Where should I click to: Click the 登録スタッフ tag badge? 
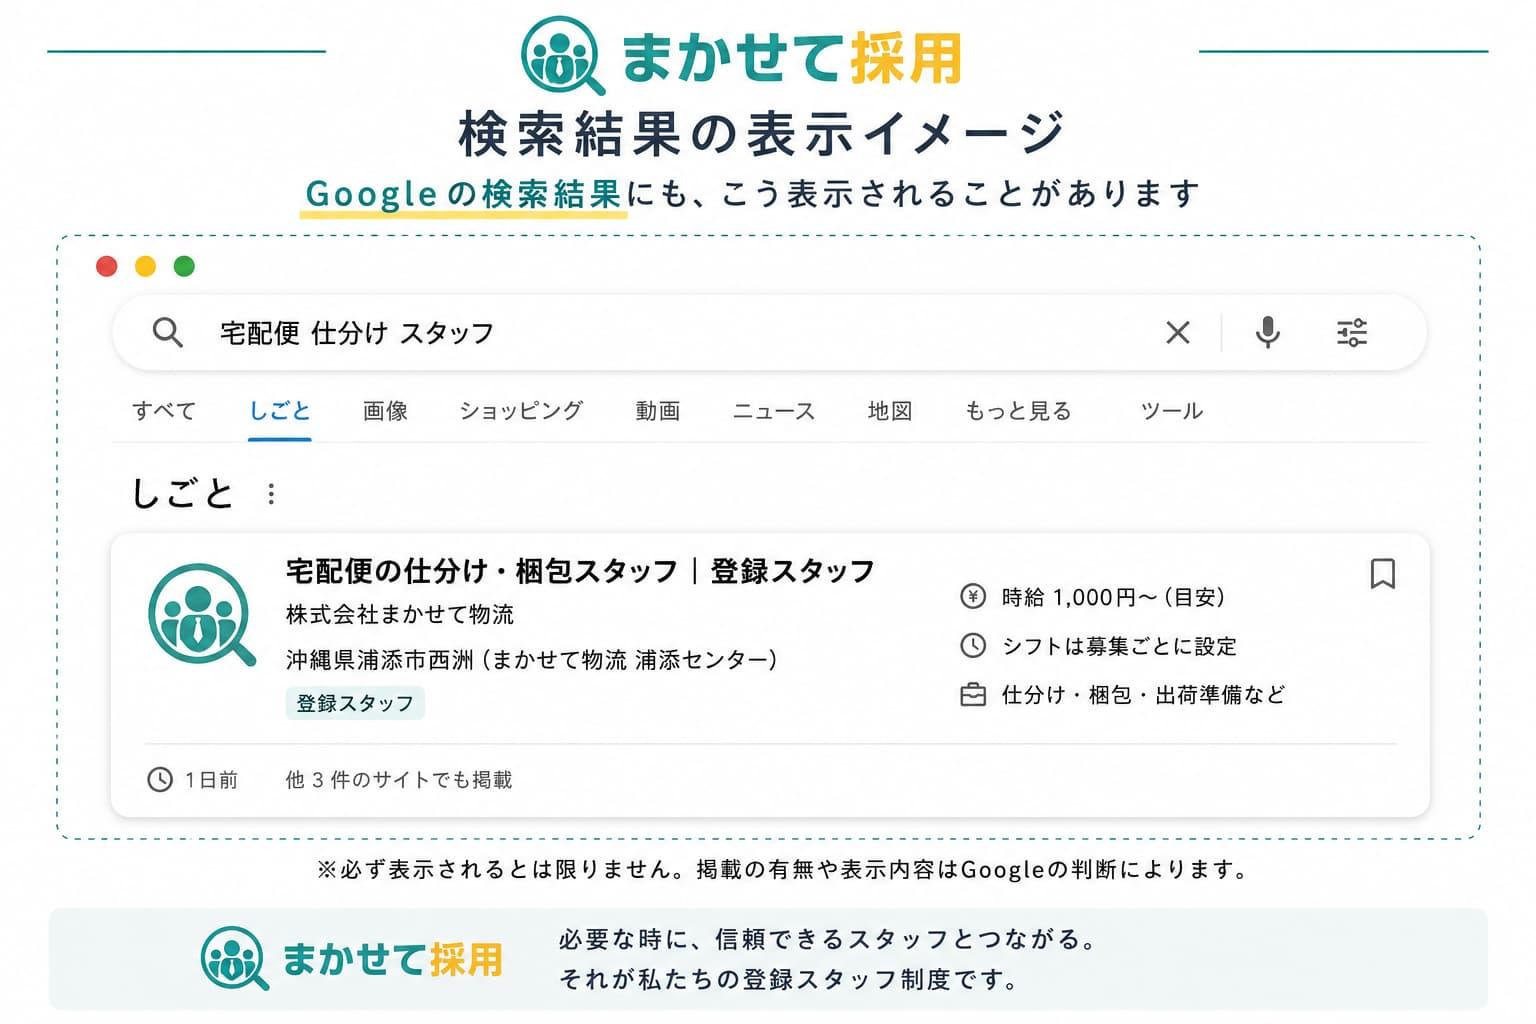tap(355, 703)
